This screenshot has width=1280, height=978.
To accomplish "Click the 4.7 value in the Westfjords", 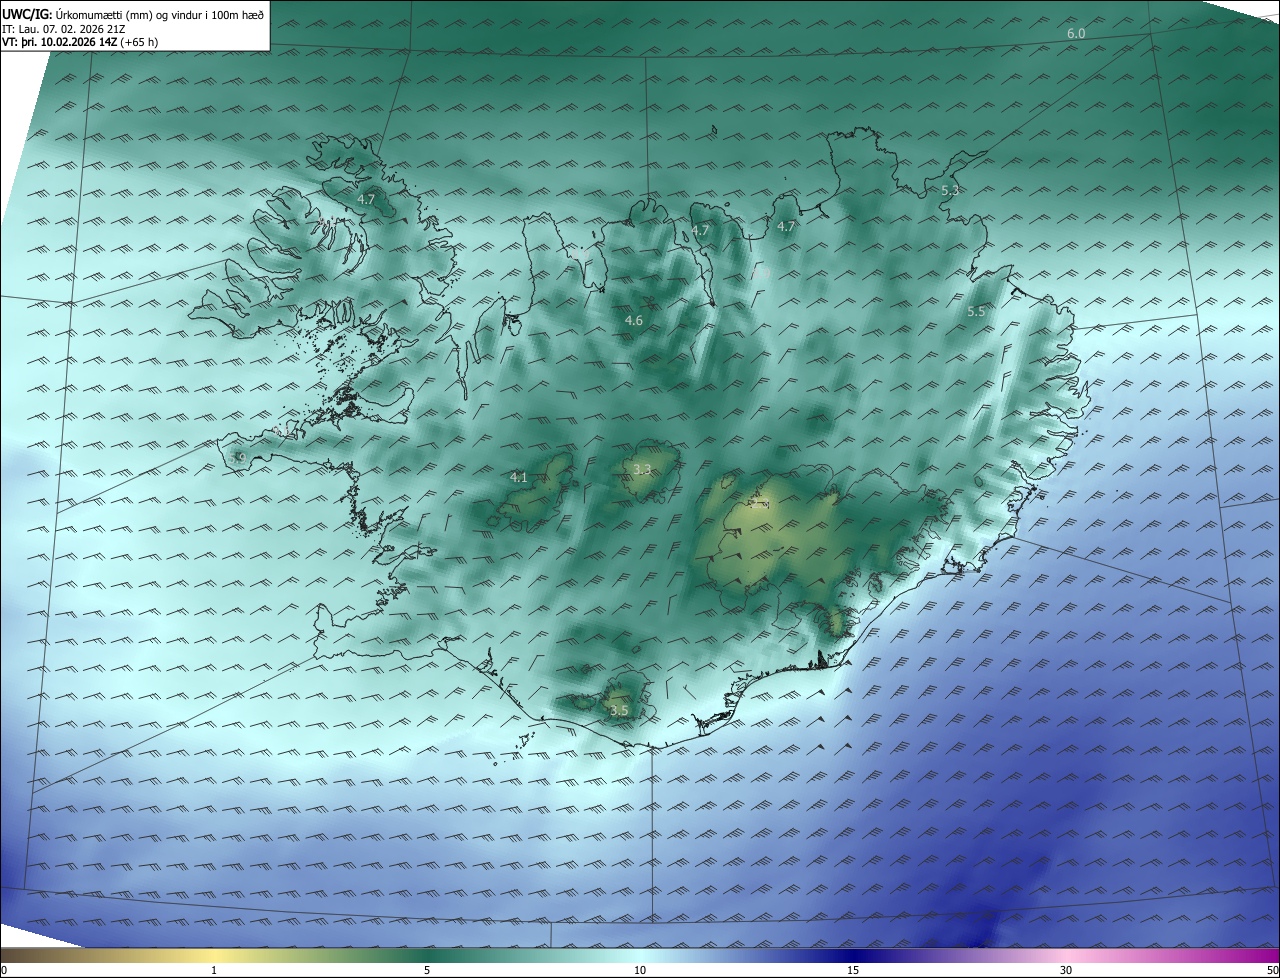I will pos(366,200).
